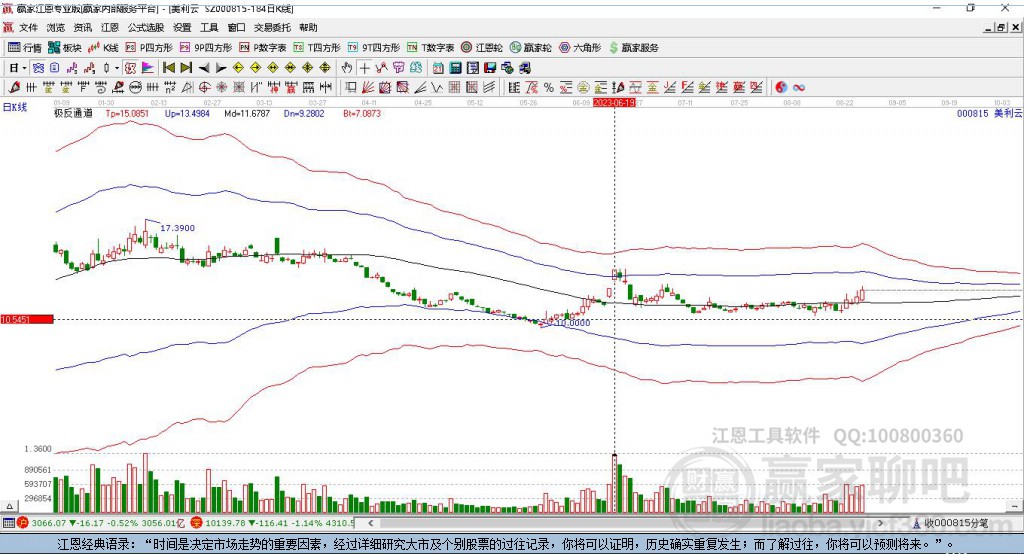Screen dimensions: 1024x554
Task: Click the 000815 美利云 stock label
Action: click(989, 114)
